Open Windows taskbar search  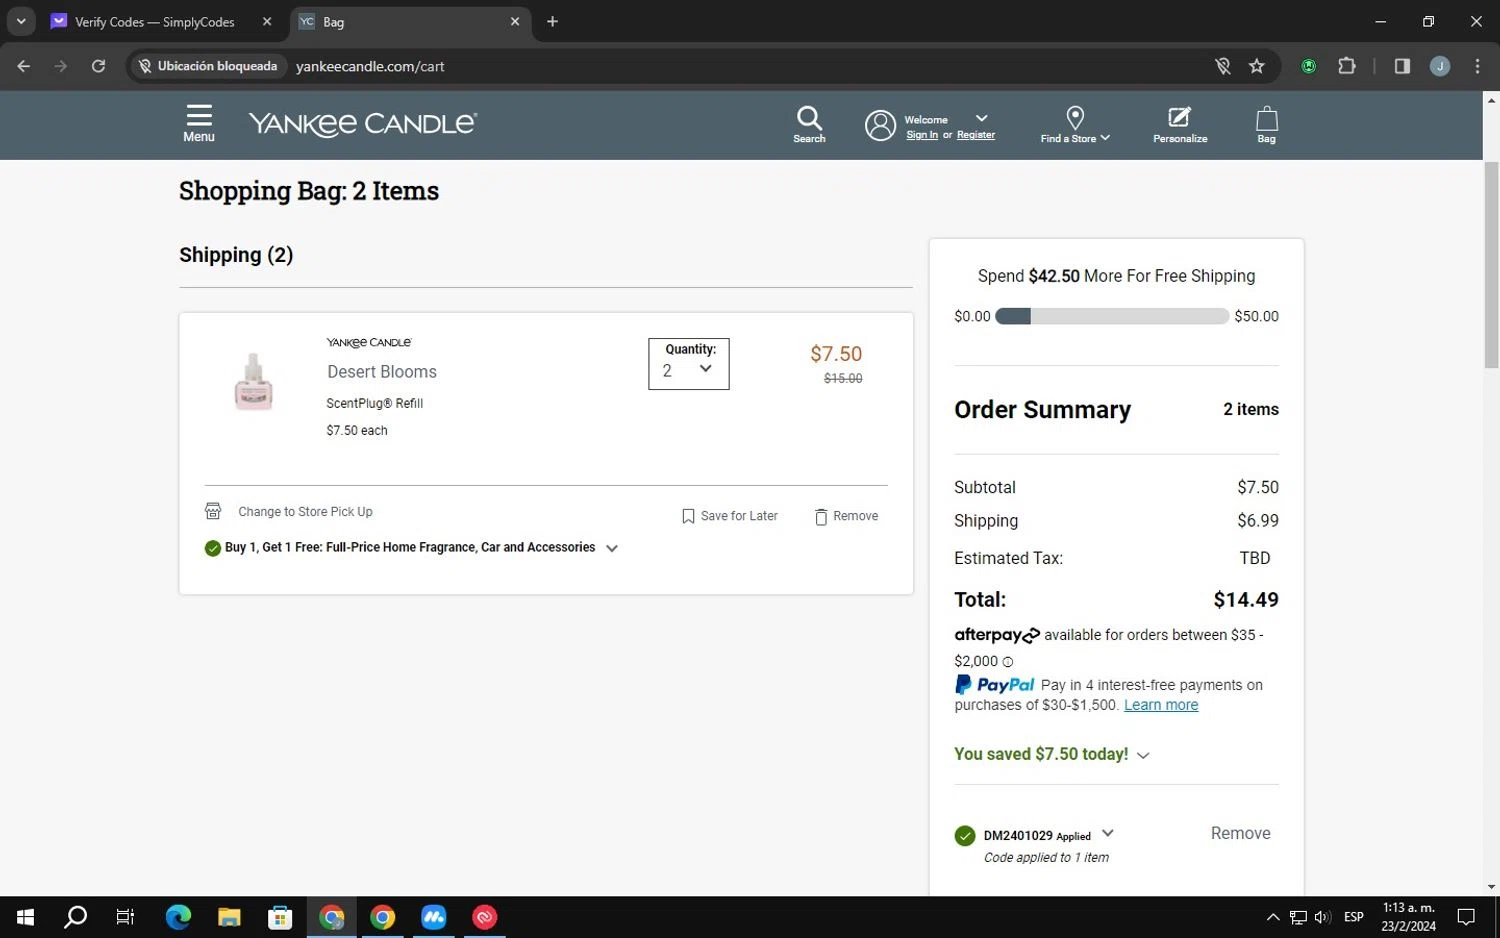click(x=75, y=917)
